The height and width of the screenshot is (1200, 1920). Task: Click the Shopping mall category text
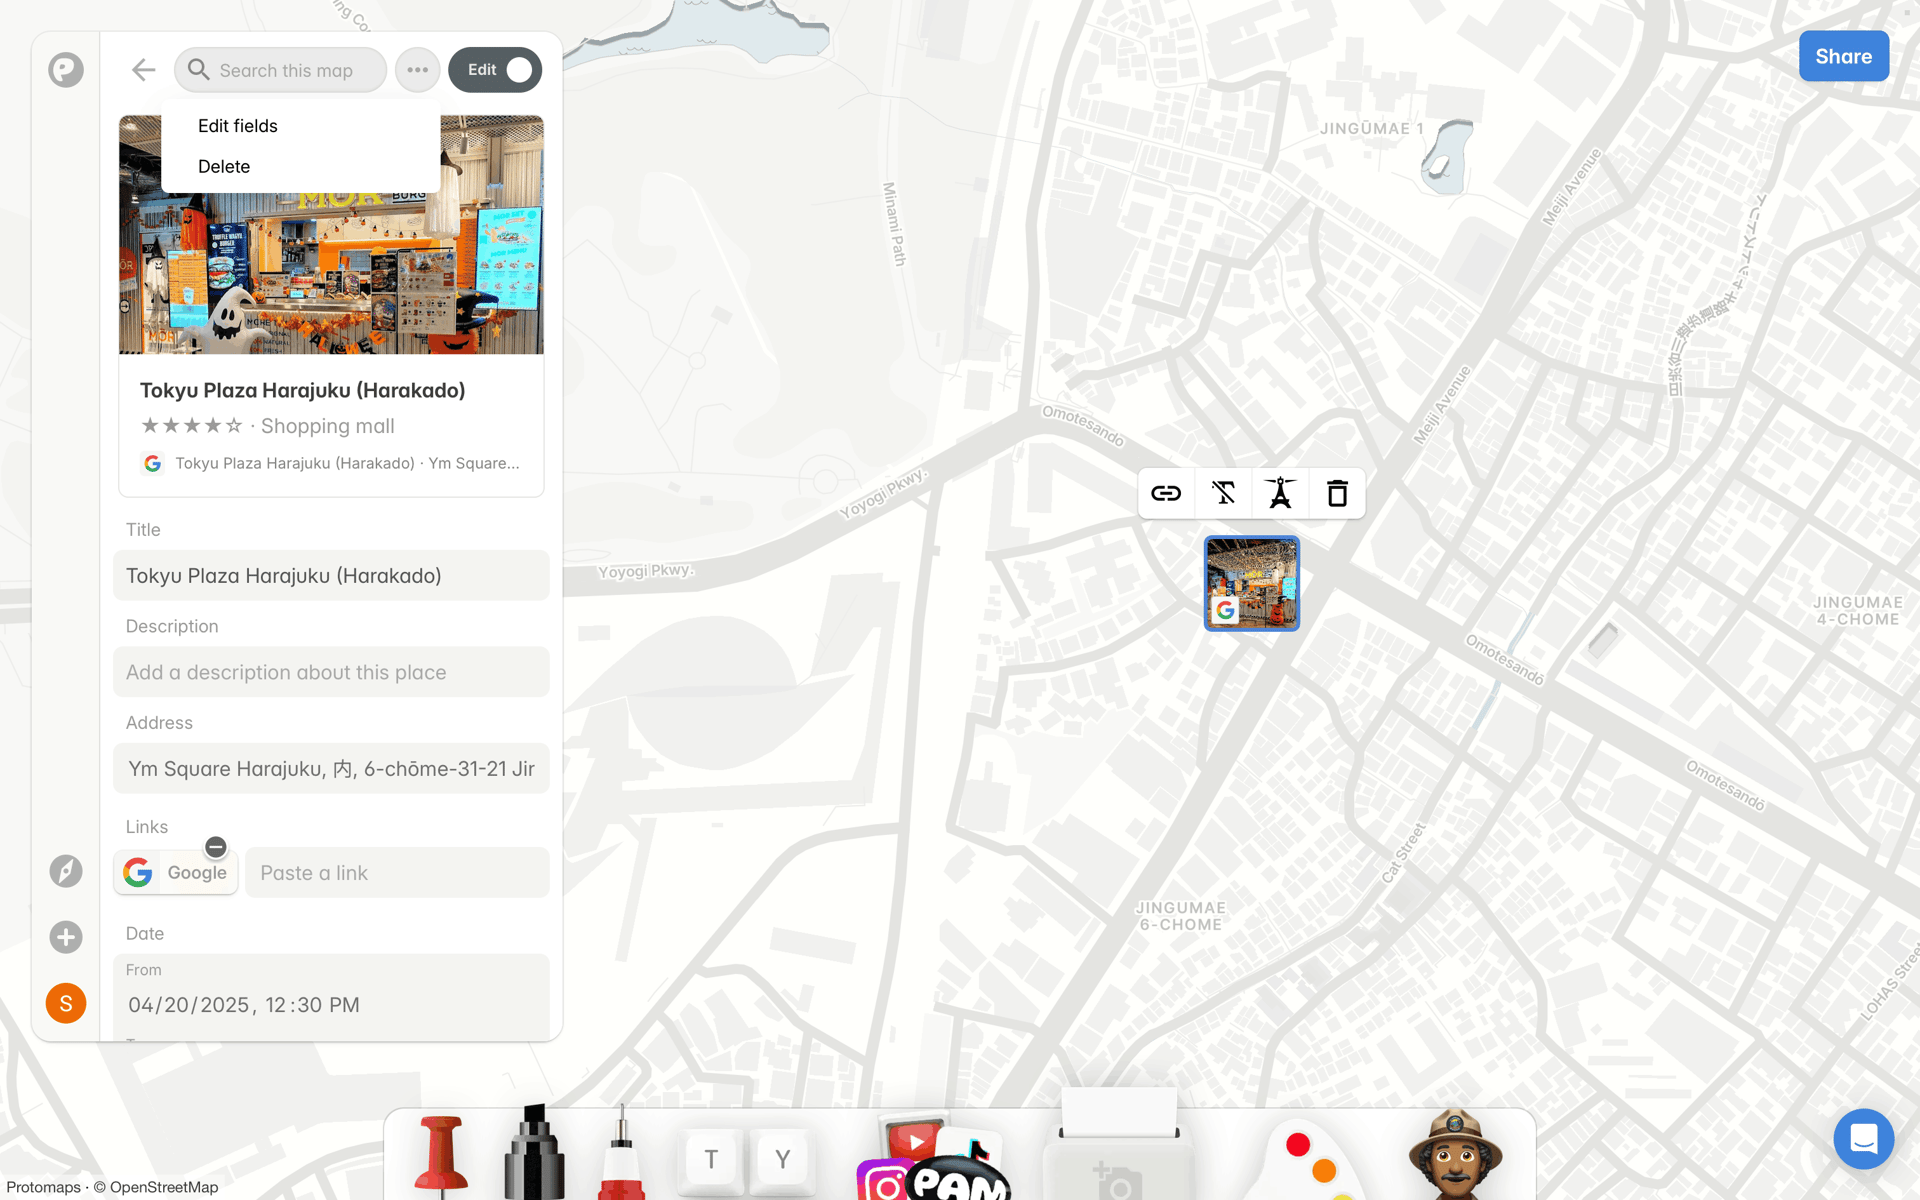click(328, 426)
